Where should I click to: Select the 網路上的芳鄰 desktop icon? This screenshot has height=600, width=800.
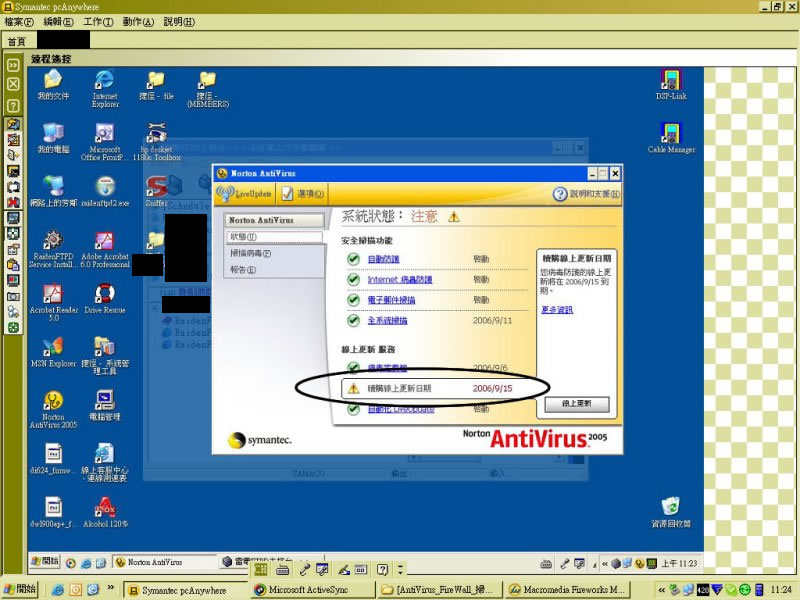(x=53, y=192)
